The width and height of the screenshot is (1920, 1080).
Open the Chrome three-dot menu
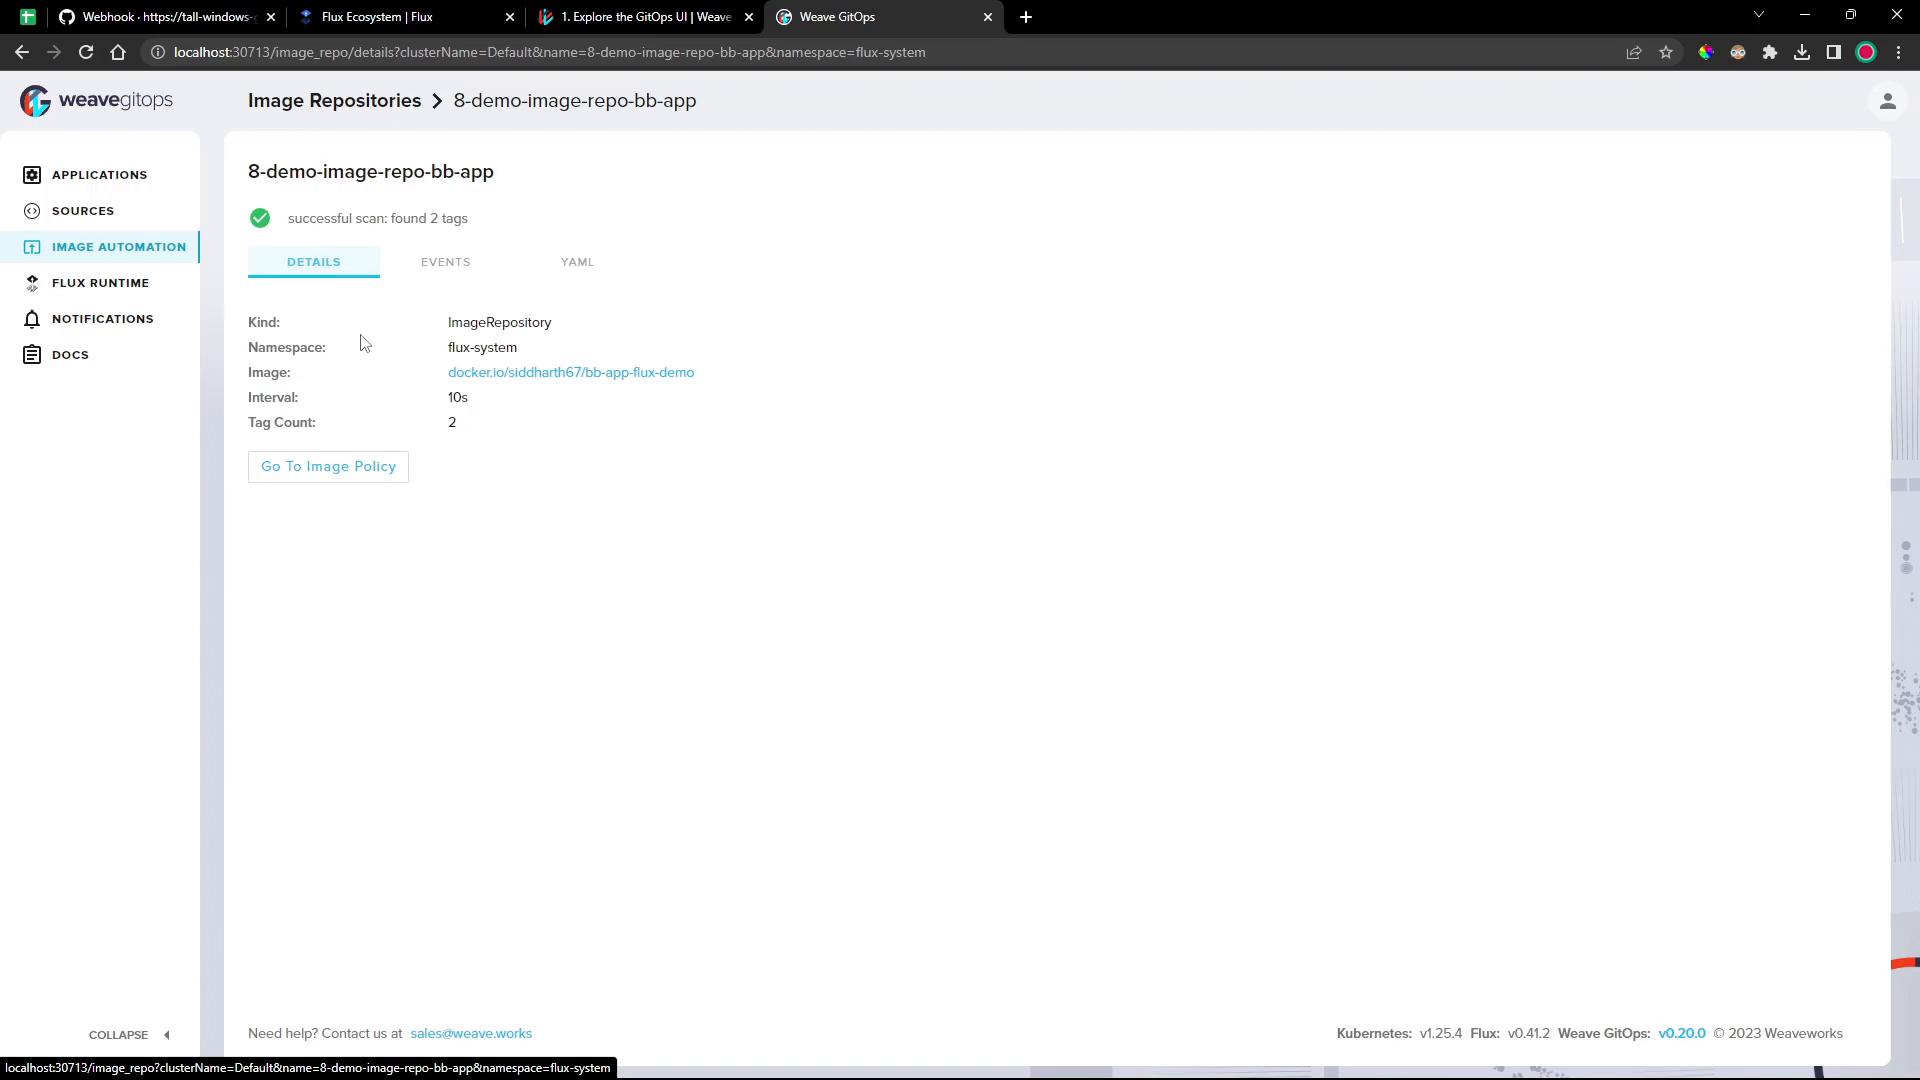click(x=1898, y=52)
